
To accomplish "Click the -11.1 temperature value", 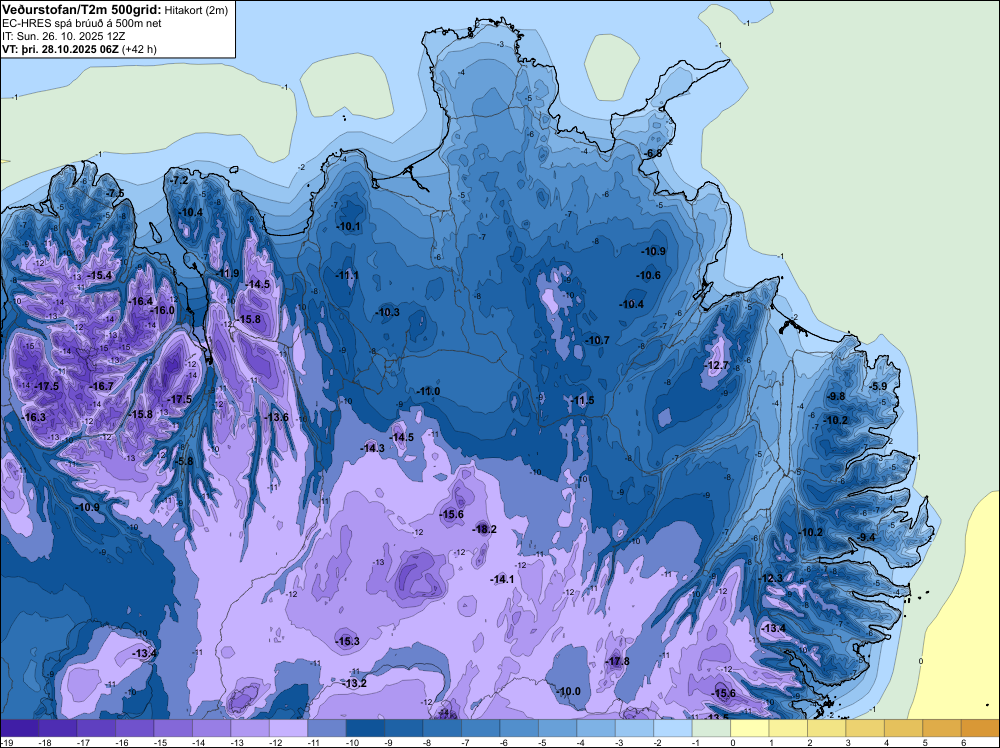I will 347,275.
